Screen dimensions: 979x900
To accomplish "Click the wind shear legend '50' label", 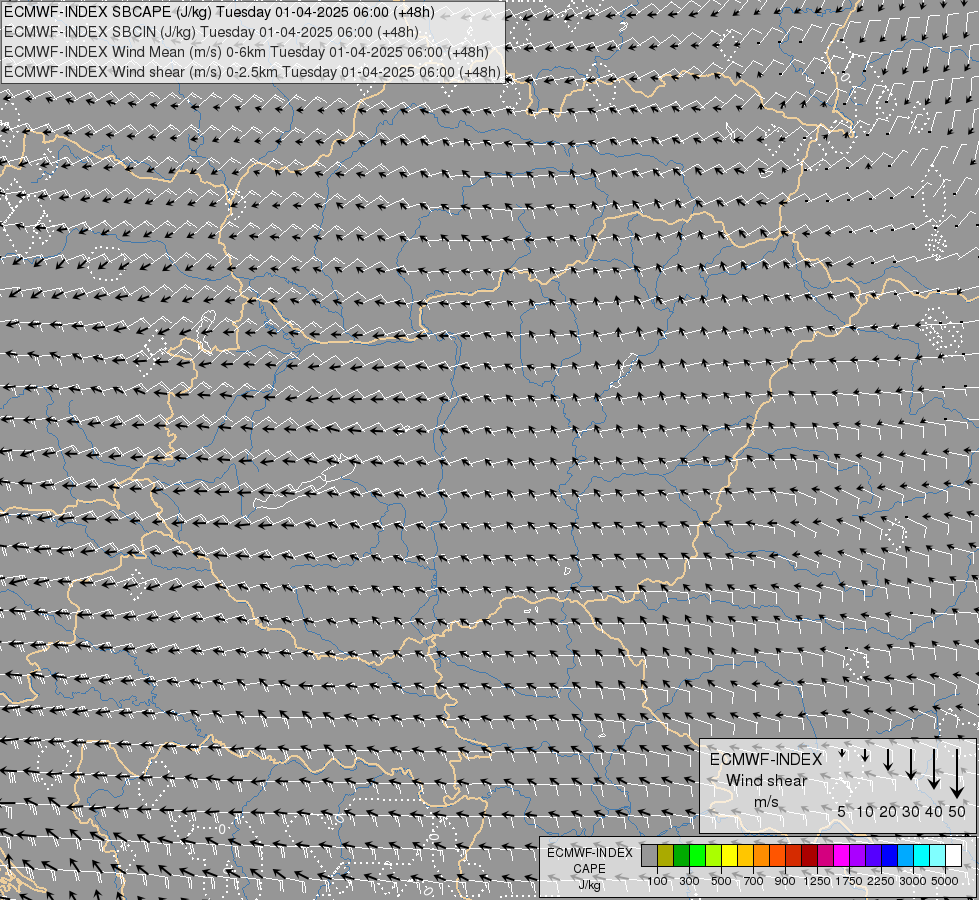I will 957,811.
